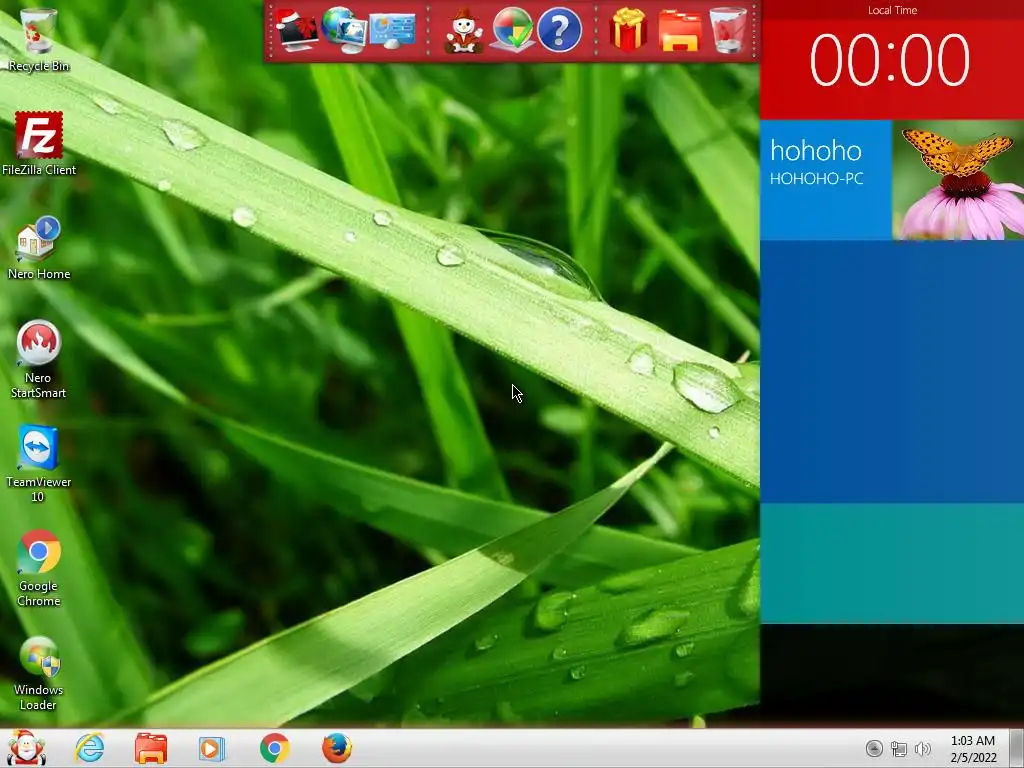Select the Windows Loader desktop icon
Screen dimensions: 1024x768
point(39,673)
